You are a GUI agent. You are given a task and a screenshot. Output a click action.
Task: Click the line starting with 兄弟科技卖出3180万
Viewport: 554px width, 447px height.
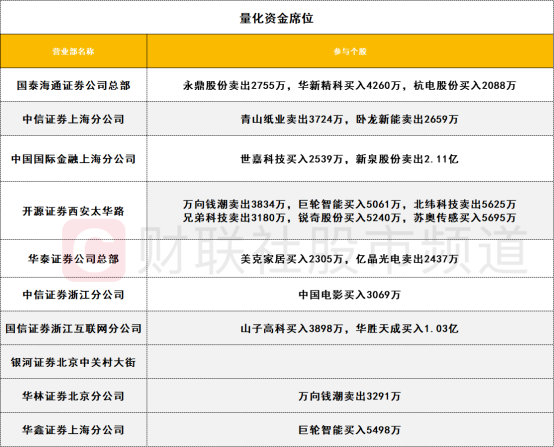point(350,218)
